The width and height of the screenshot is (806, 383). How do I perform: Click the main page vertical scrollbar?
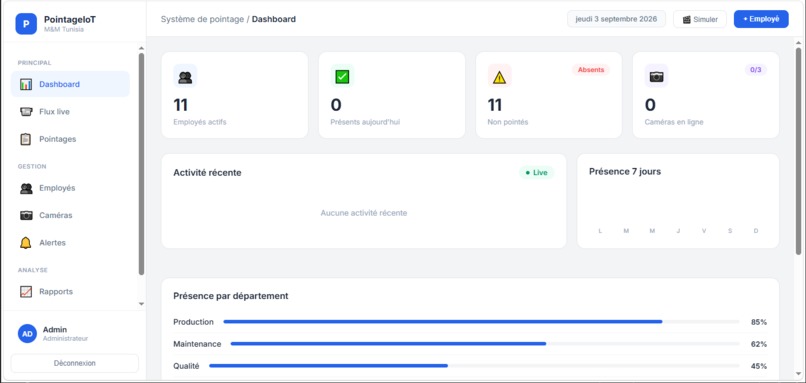[x=798, y=152]
